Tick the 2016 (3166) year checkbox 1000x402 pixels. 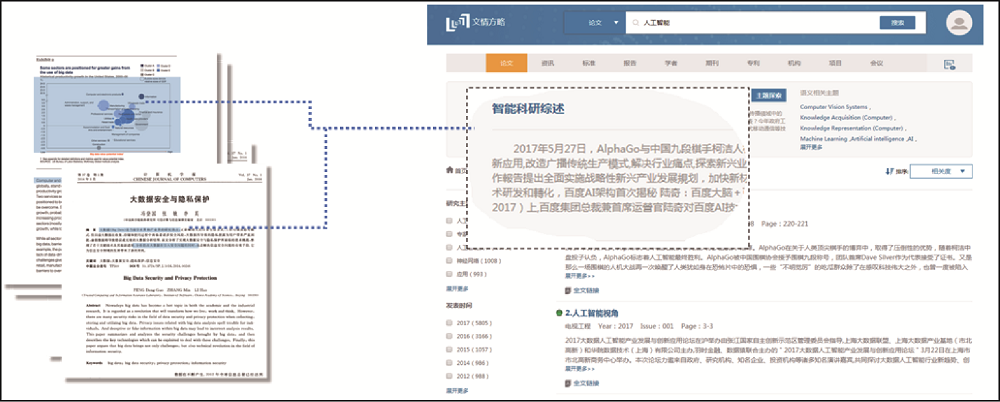(450, 336)
